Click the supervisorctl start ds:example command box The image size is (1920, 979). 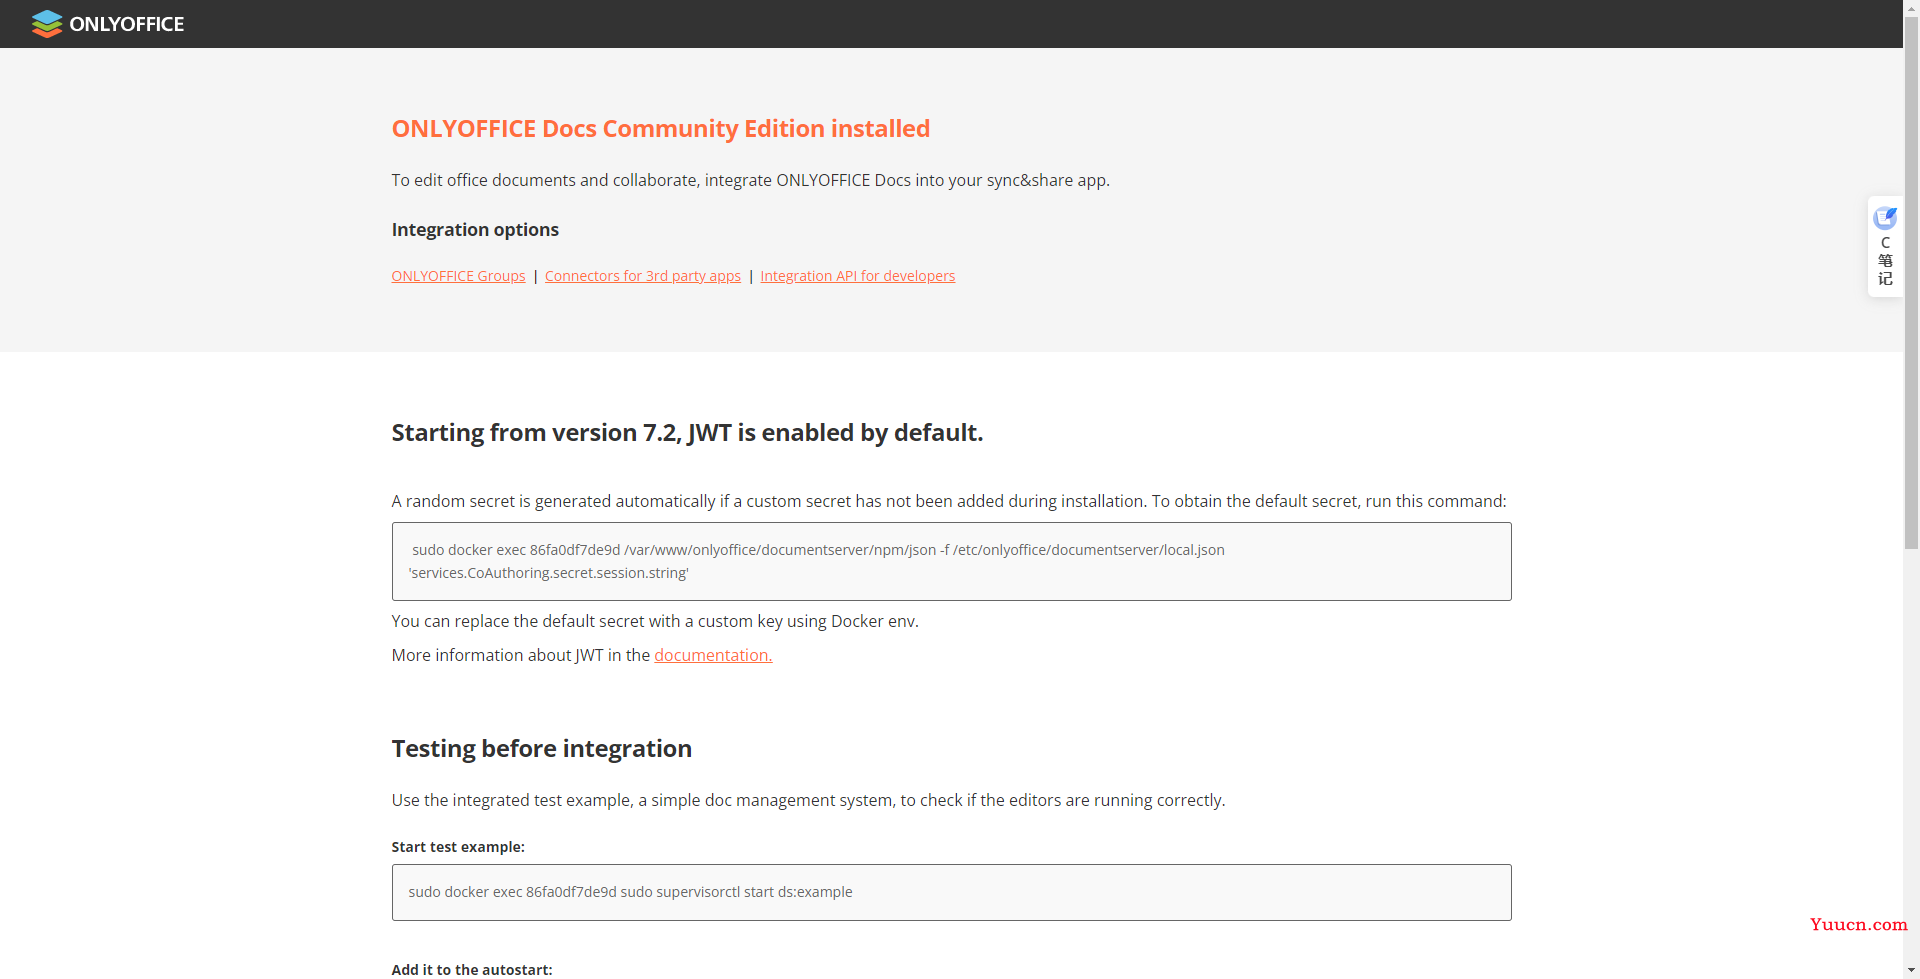pos(950,892)
